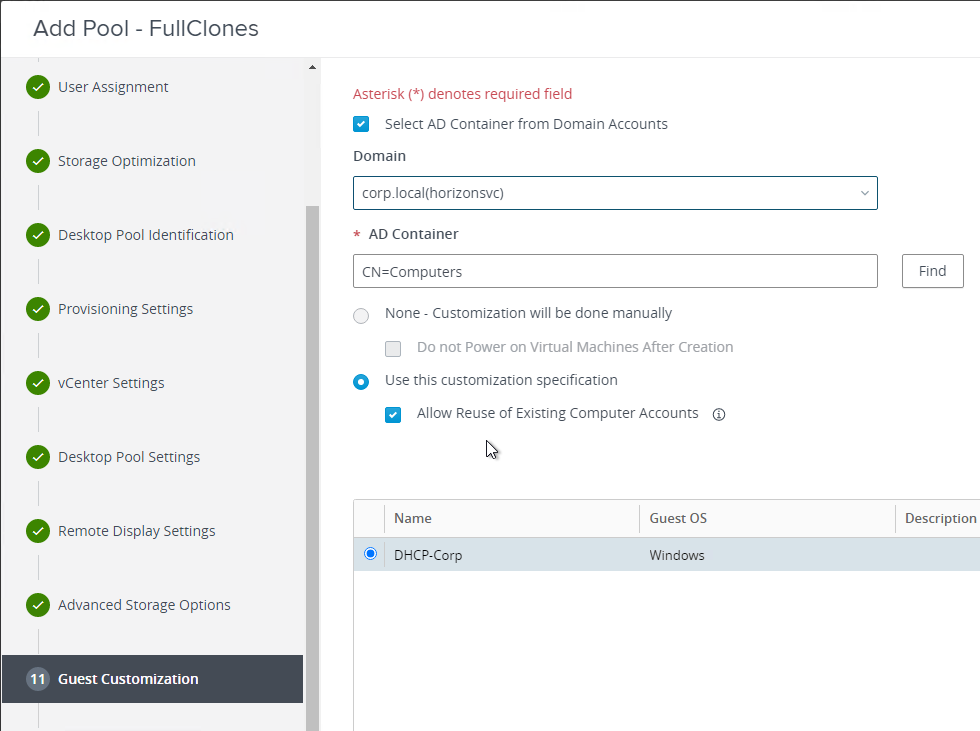Screen dimensions: 980x731
Task: Click the Desktop Pool Identification checkmark icon
Action: coord(38,235)
